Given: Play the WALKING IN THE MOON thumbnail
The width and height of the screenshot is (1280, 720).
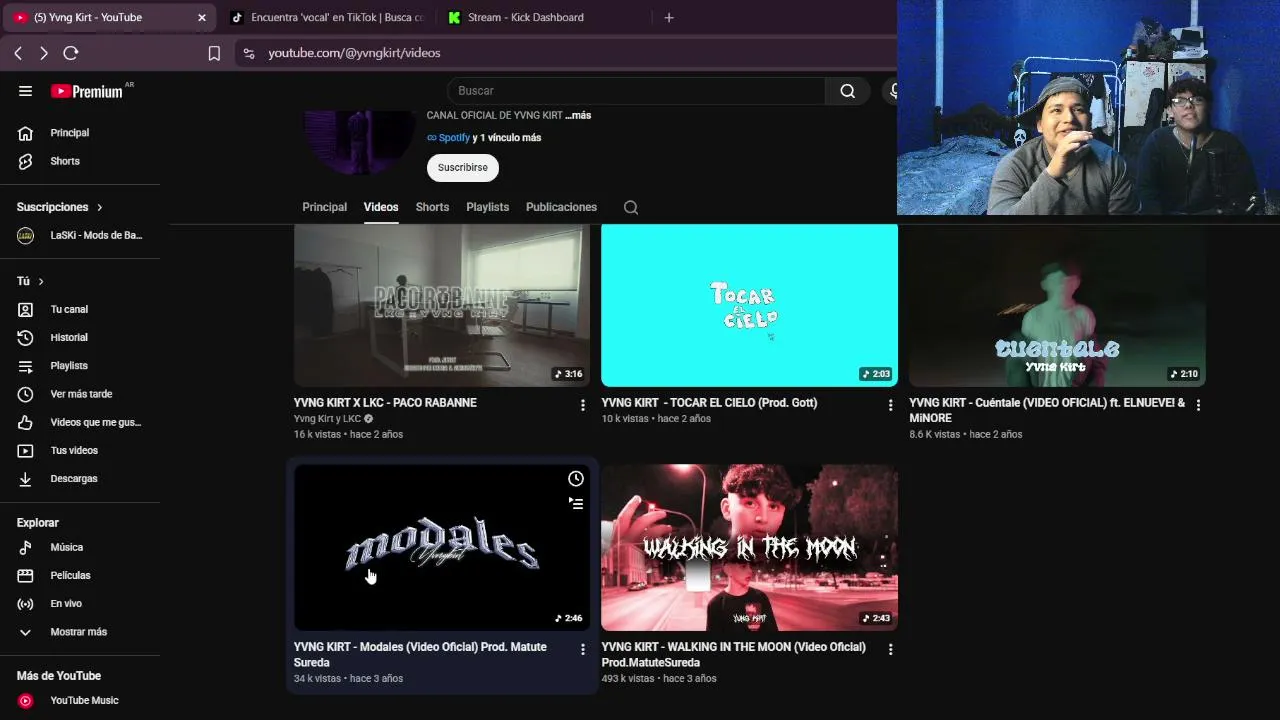Looking at the screenshot, I should [749, 547].
